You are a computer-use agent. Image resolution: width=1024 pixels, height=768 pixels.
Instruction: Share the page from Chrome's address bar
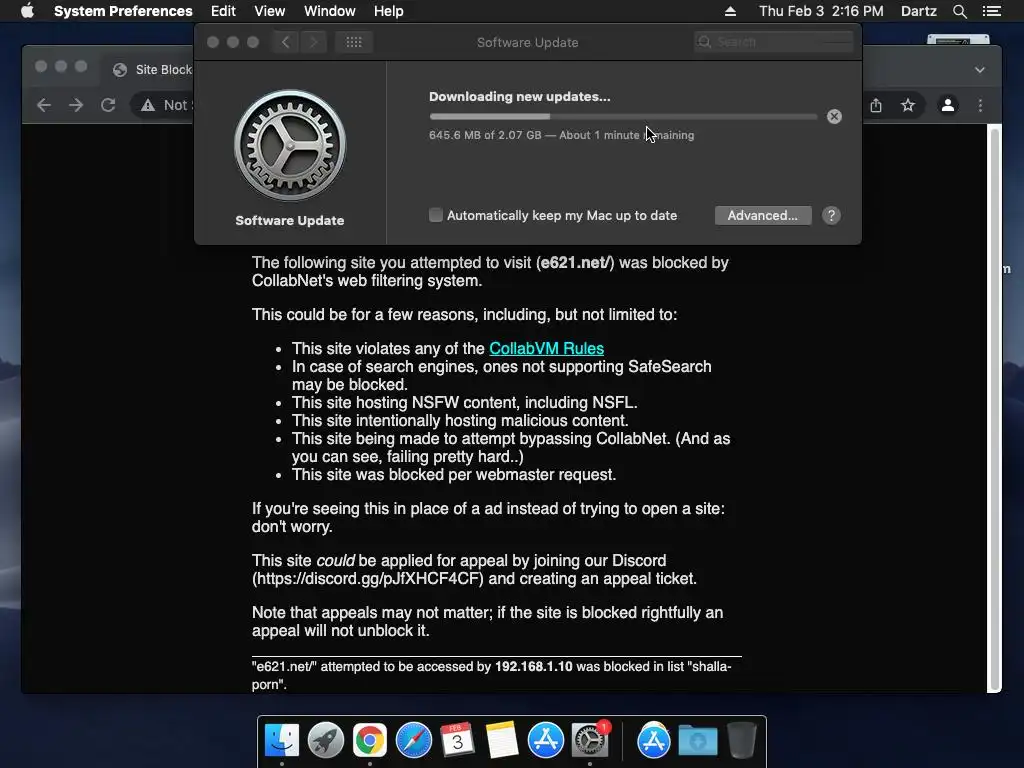[x=876, y=105]
